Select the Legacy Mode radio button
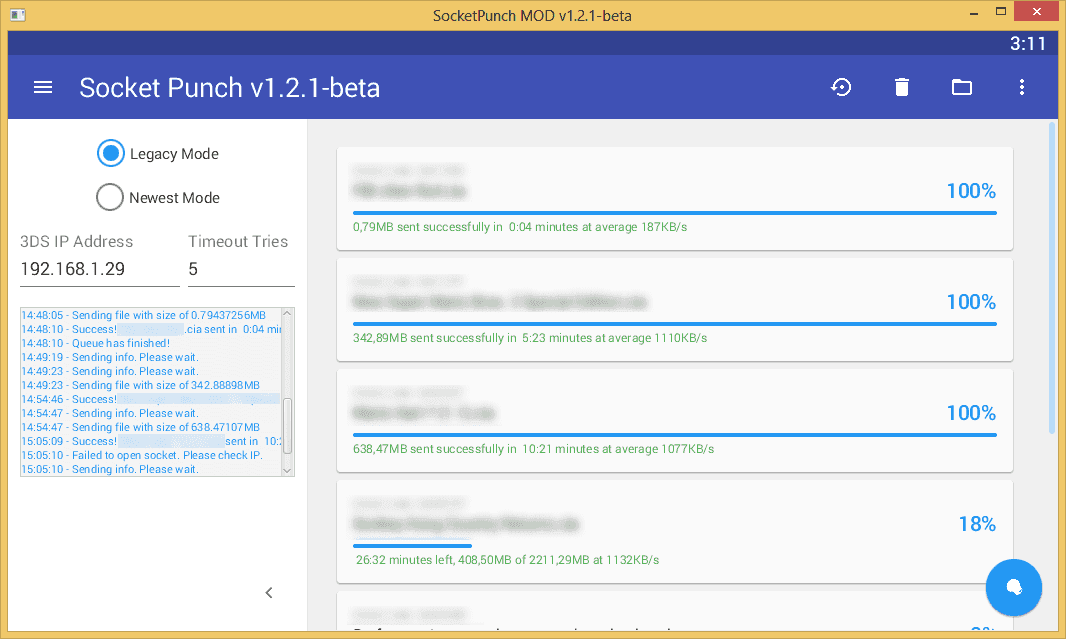The height and width of the screenshot is (639, 1066). pyautogui.click(x=110, y=154)
